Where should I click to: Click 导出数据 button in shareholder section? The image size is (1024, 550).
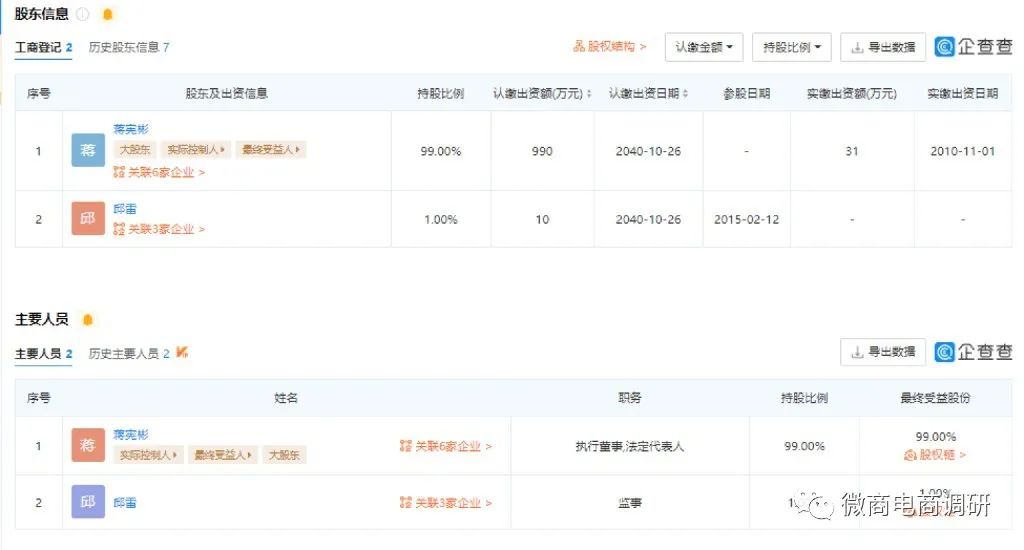click(883, 47)
